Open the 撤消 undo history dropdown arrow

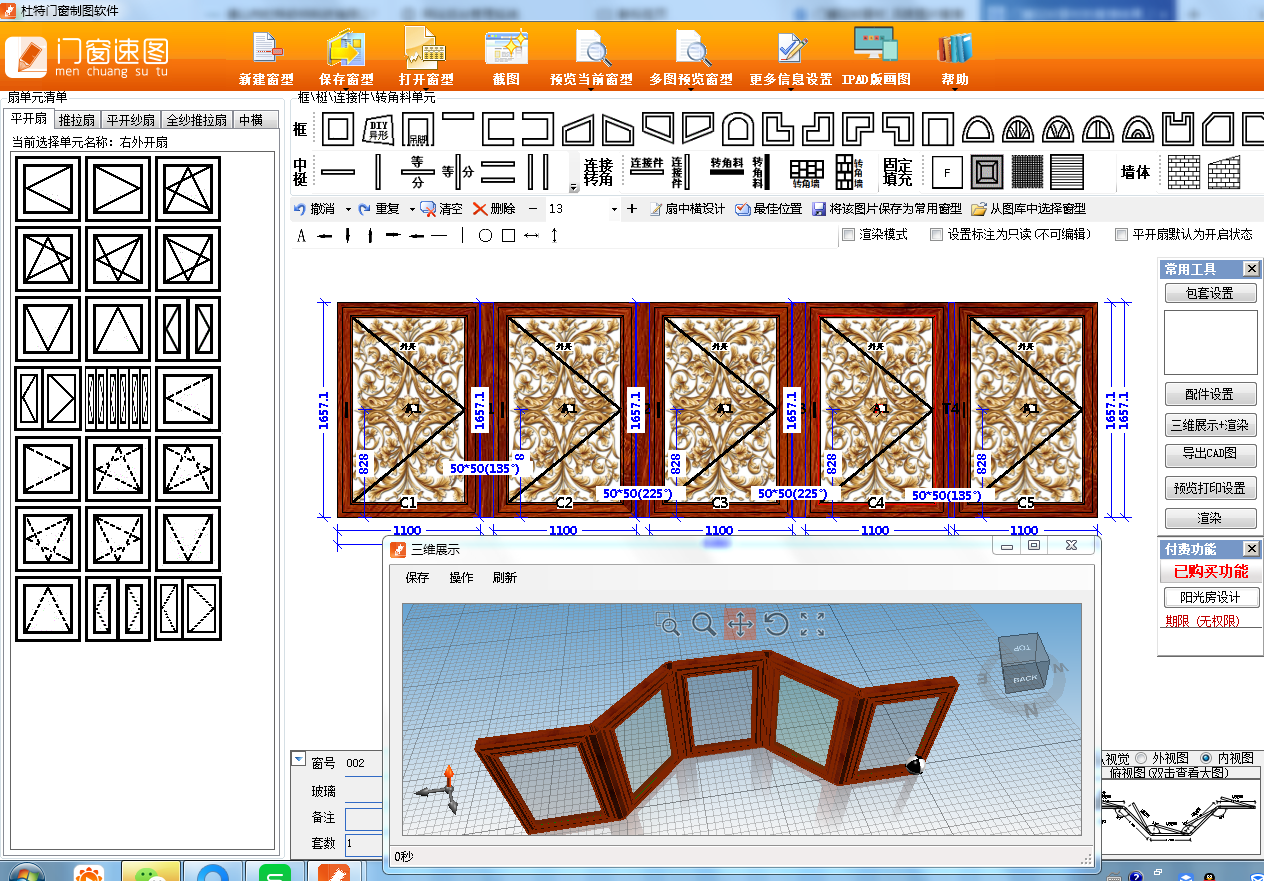coord(348,209)
